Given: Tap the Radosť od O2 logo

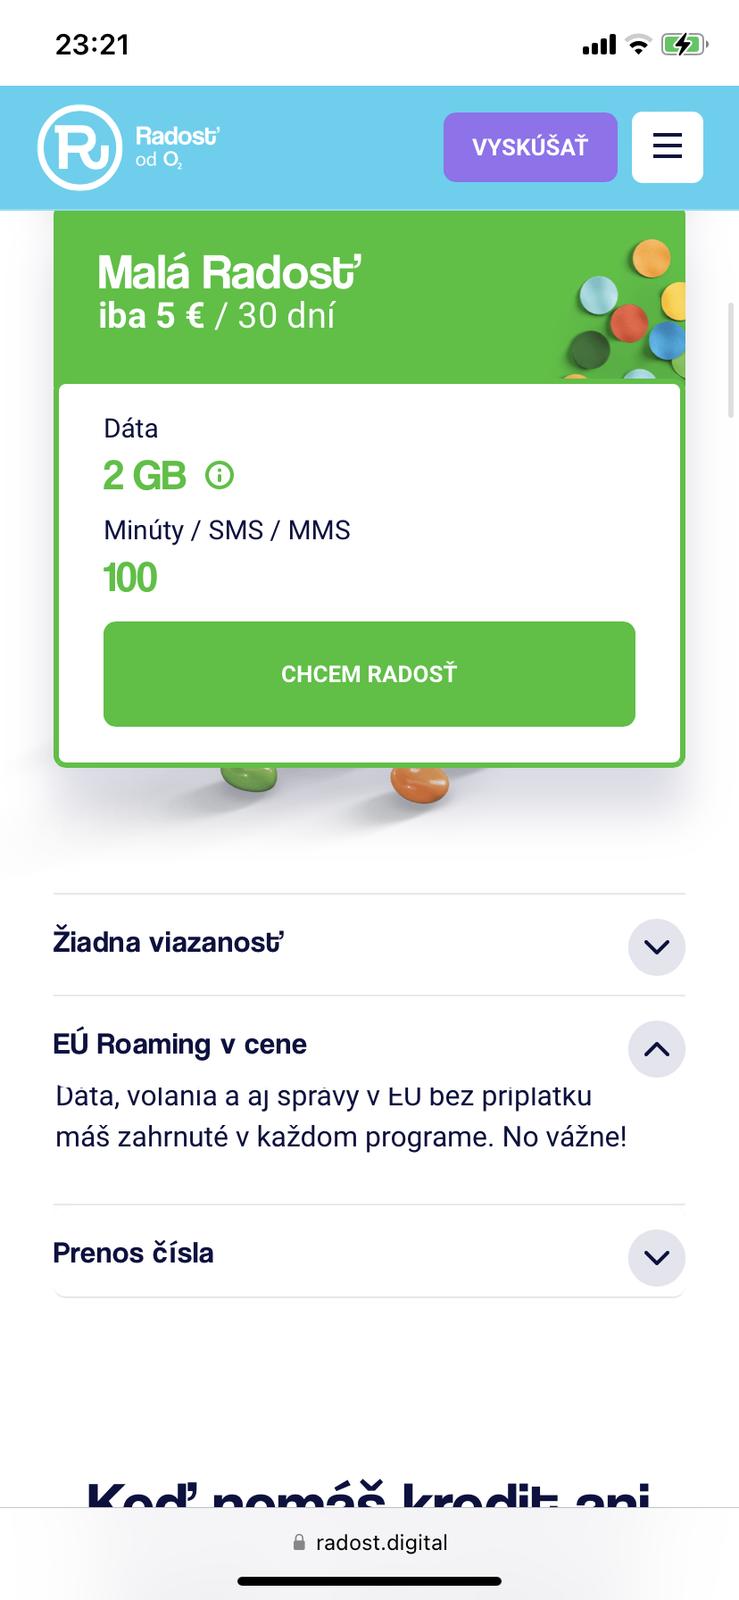Looking at the screenshot, I should pyautogui.click(x=128, y=147).
